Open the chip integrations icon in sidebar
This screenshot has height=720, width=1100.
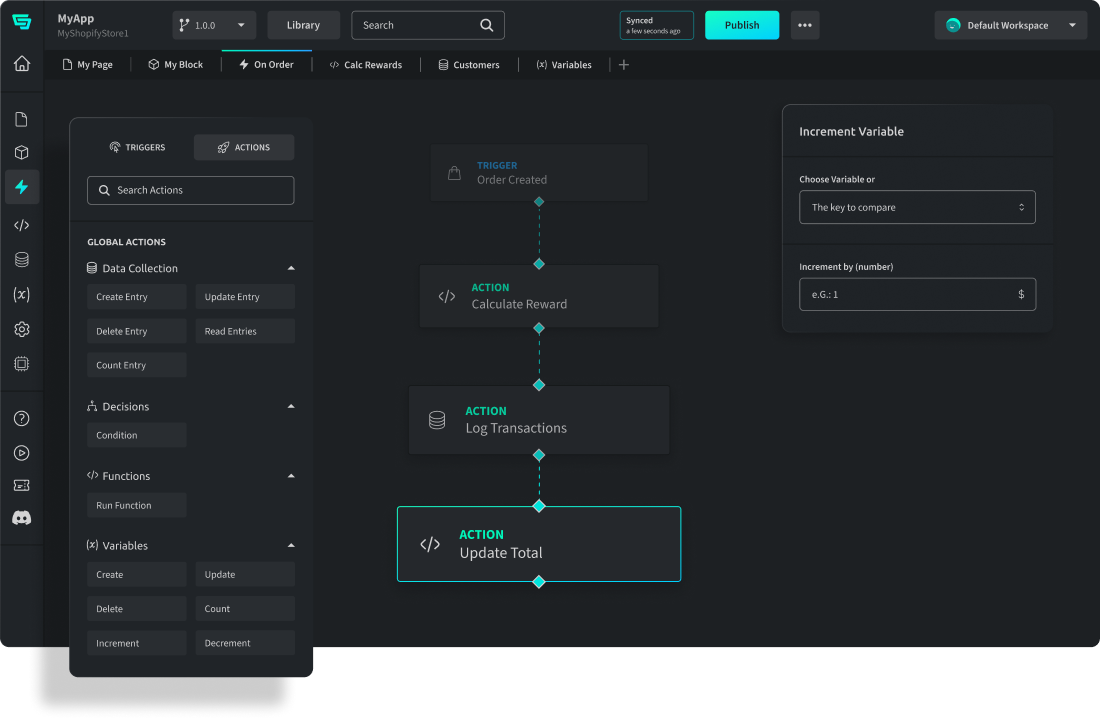point(22,364)
